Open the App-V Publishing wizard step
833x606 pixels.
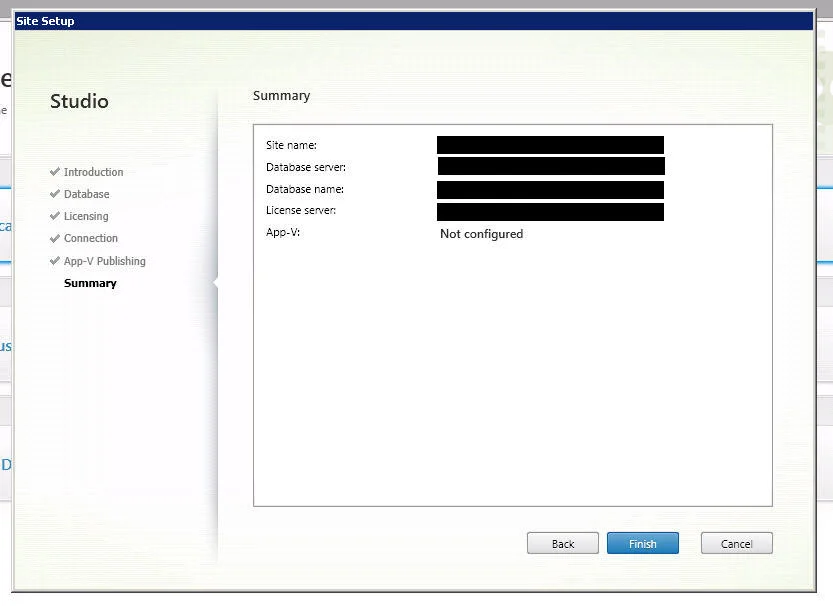click(105, 261)
